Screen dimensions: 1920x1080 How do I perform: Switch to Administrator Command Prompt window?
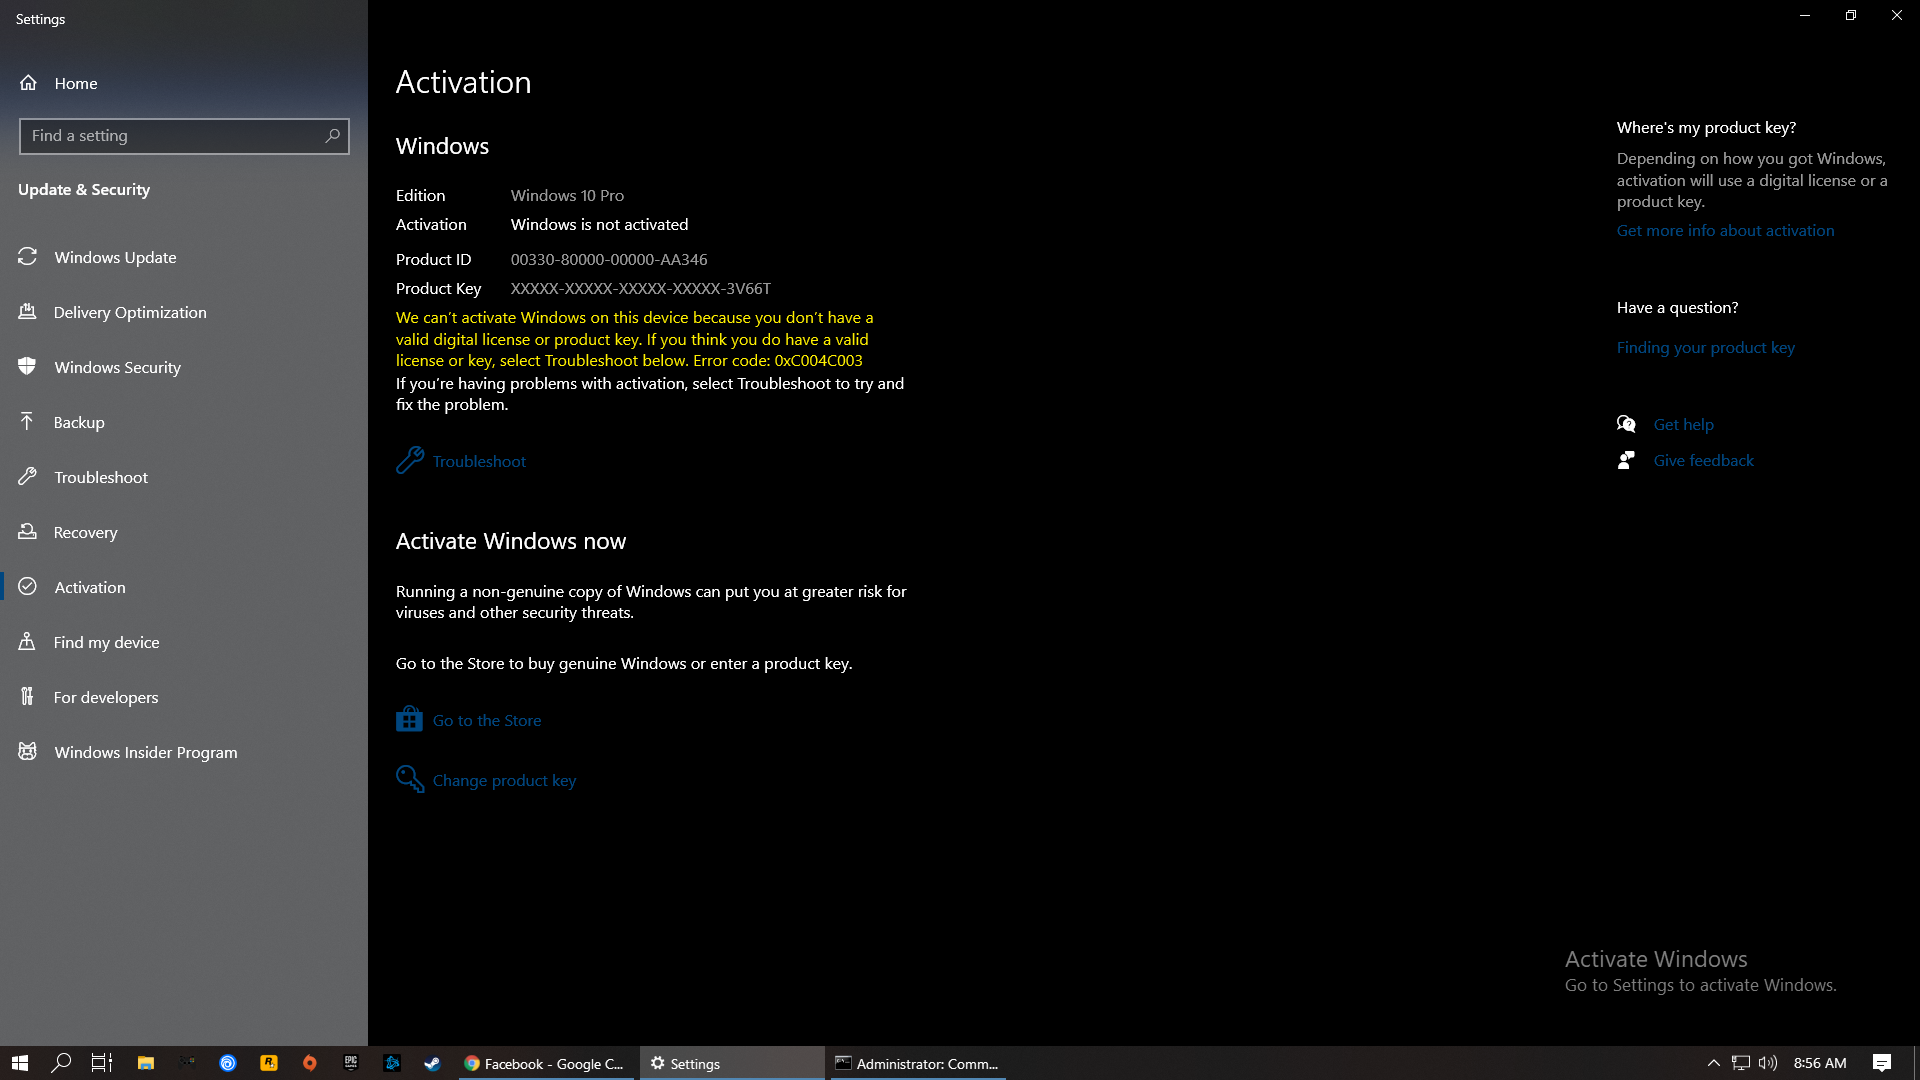point(918,1063)
